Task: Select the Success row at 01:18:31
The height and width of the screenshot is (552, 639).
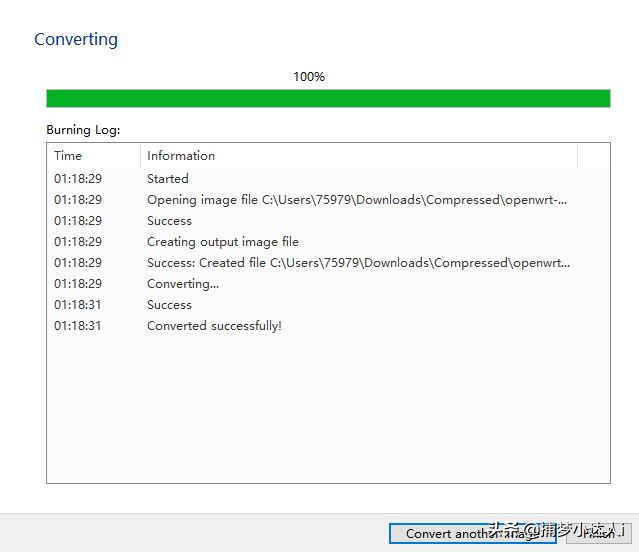Action: point(328,305)
